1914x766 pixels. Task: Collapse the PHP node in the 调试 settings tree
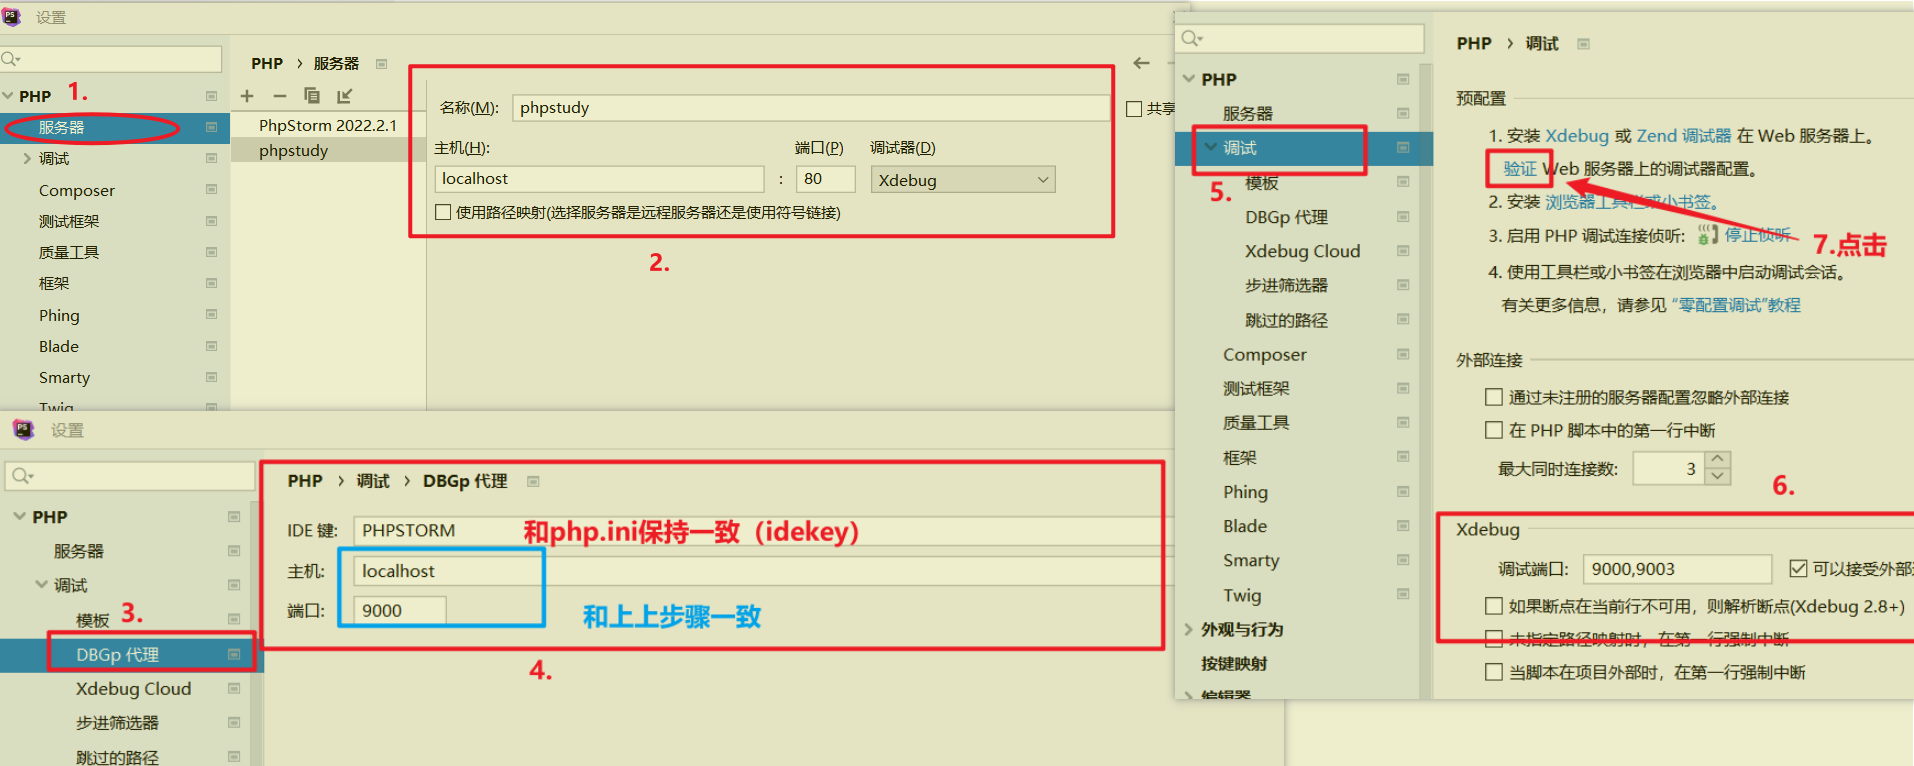pos(1188,78)
